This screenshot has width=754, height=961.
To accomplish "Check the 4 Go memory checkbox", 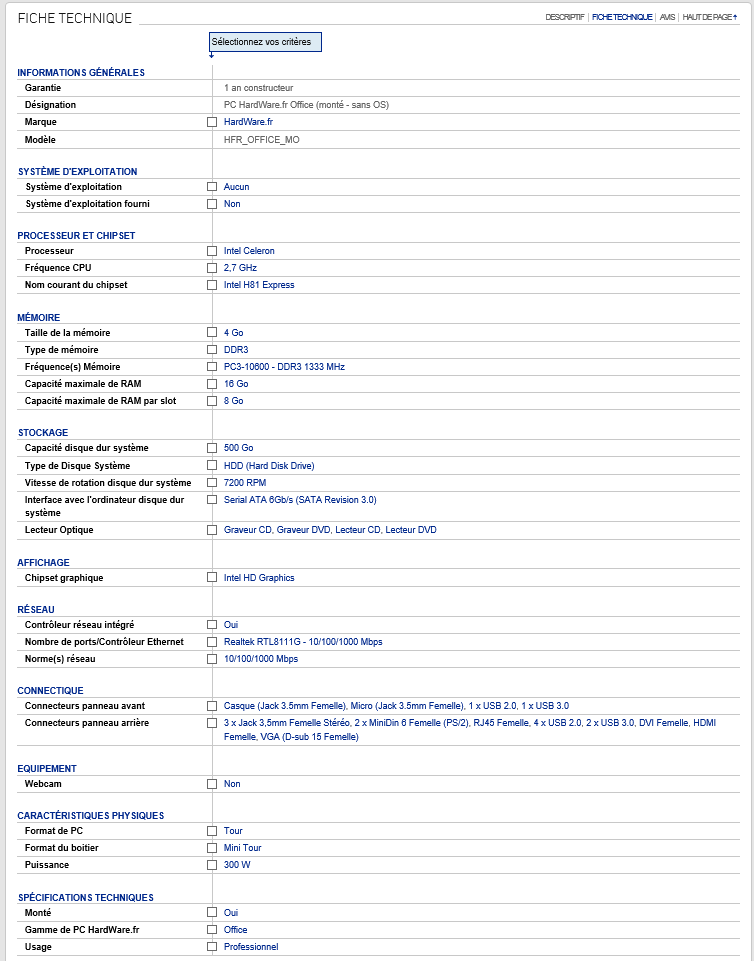I will tap(212, 332).
